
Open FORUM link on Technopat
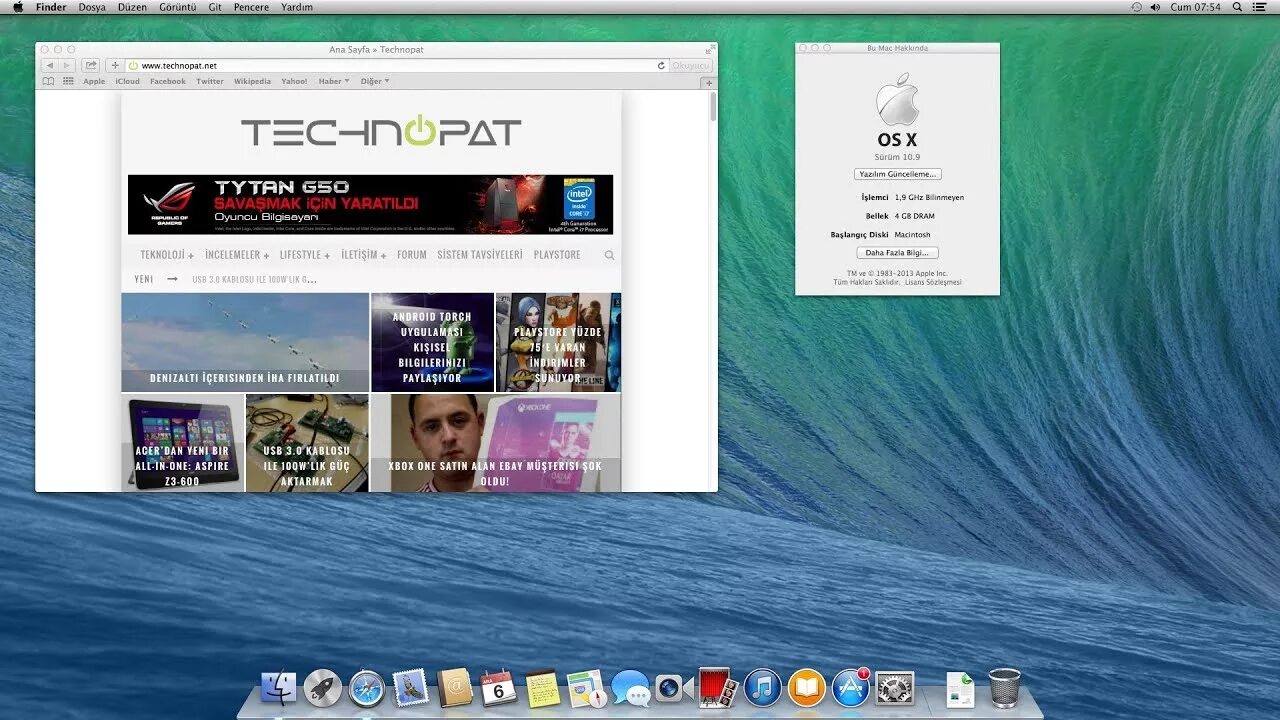(412, 255)
